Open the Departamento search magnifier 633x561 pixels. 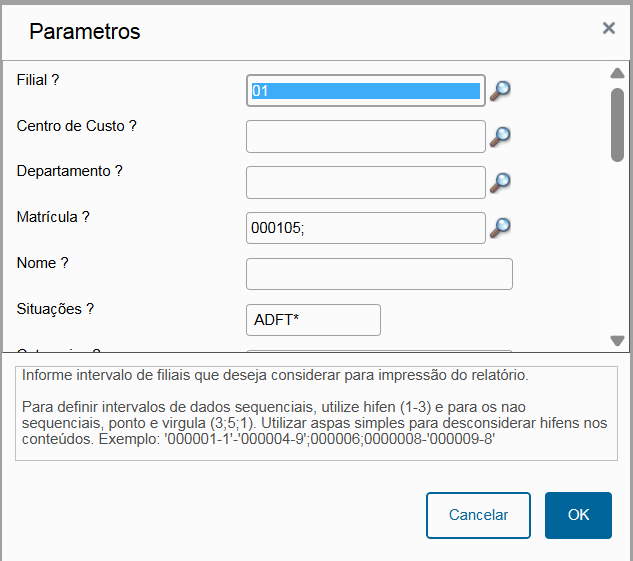[500, 183]
